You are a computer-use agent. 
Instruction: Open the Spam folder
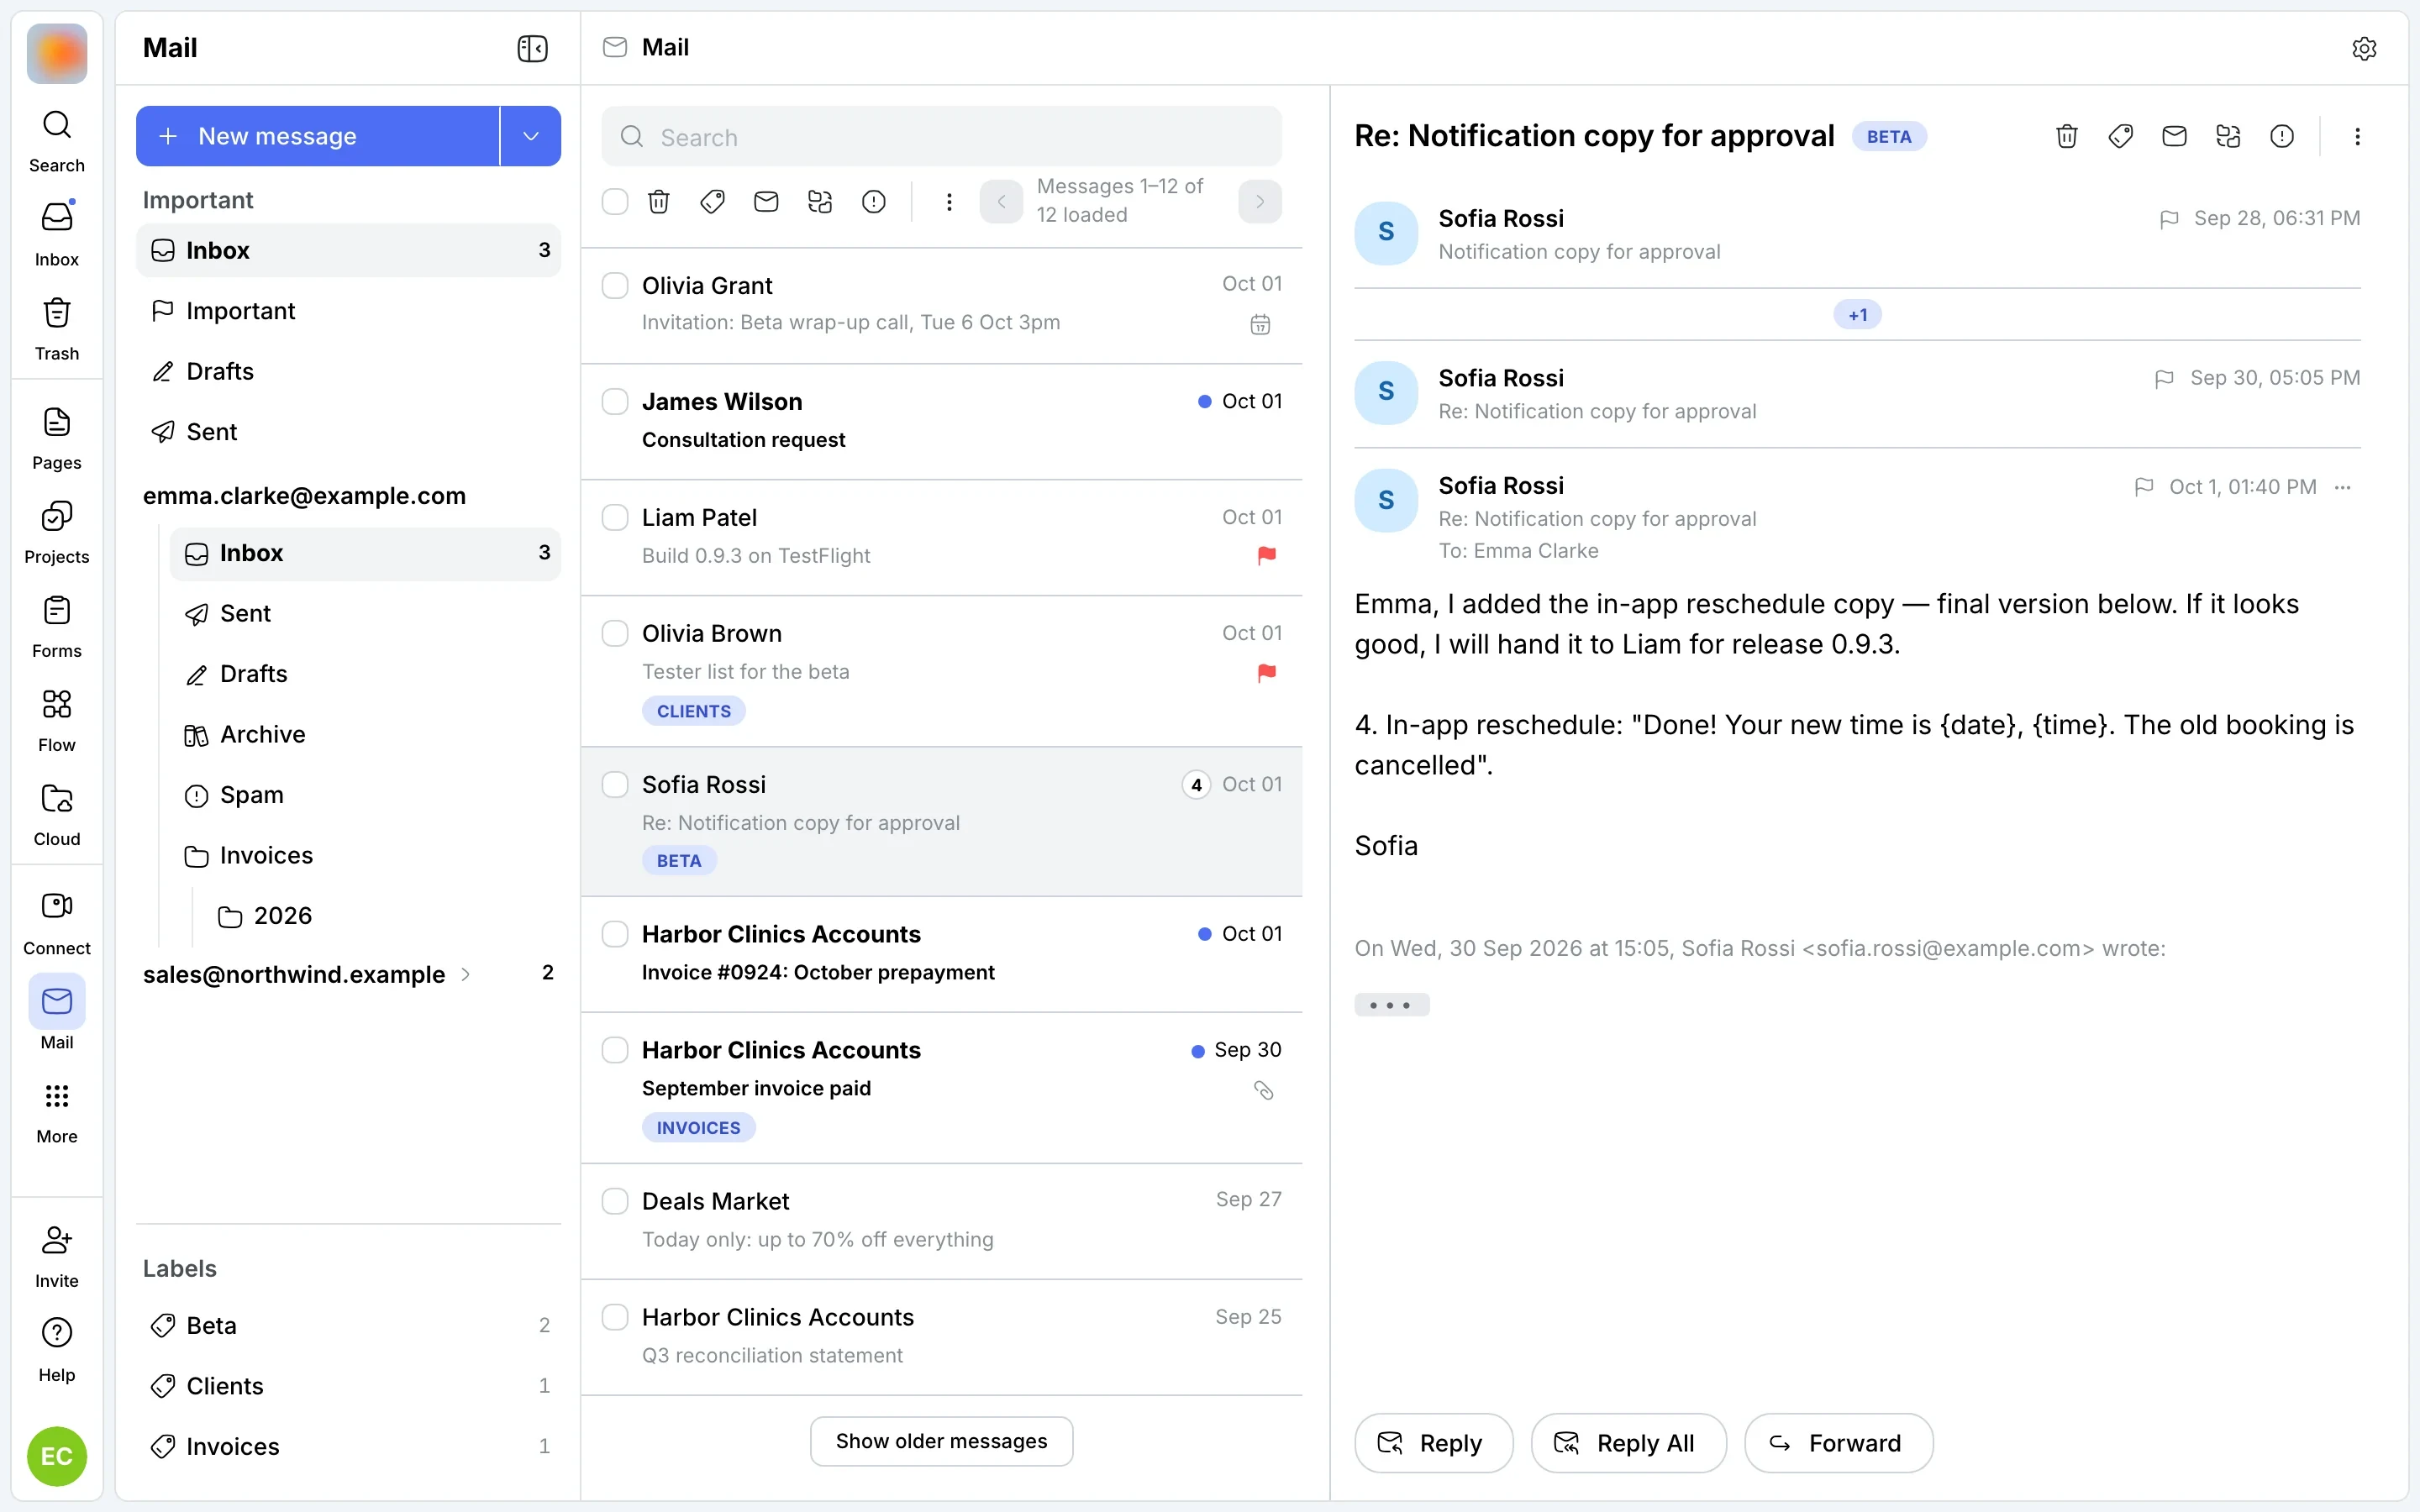tap(365, 795)
